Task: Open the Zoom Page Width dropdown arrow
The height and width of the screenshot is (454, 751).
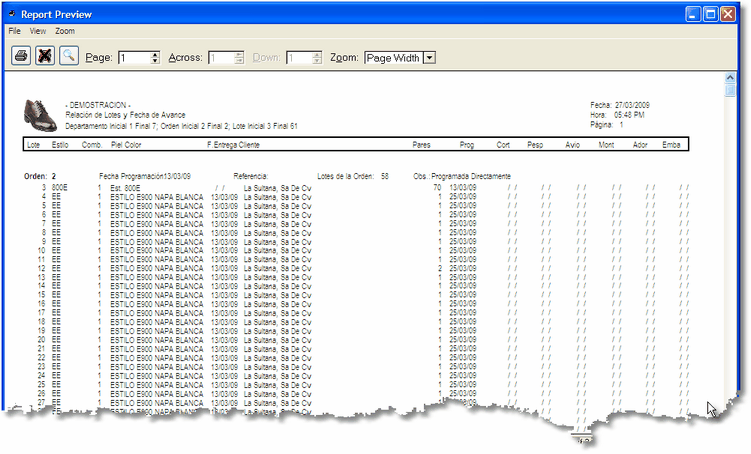Action: (430, 58)
